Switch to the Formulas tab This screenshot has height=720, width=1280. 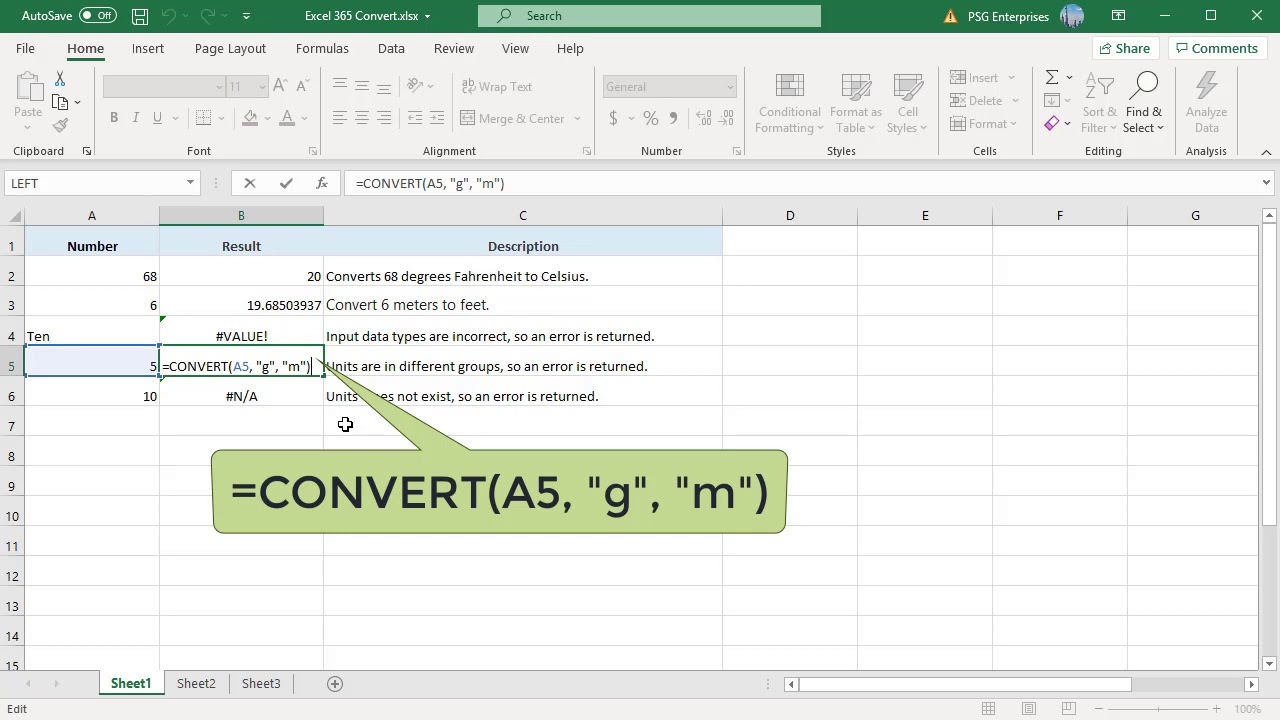tap(322, 48)
